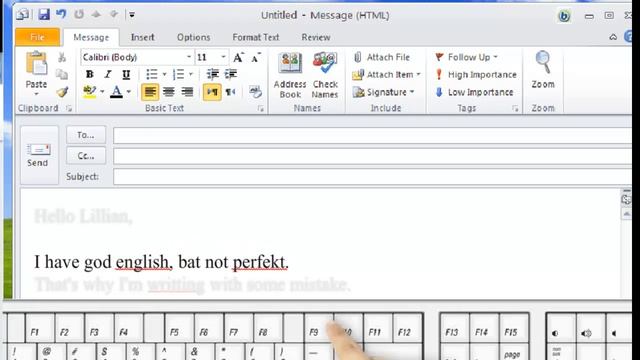Screen dimensions: 640x360
Task: Click in the Cc address field
Action: tap(372, 156)
